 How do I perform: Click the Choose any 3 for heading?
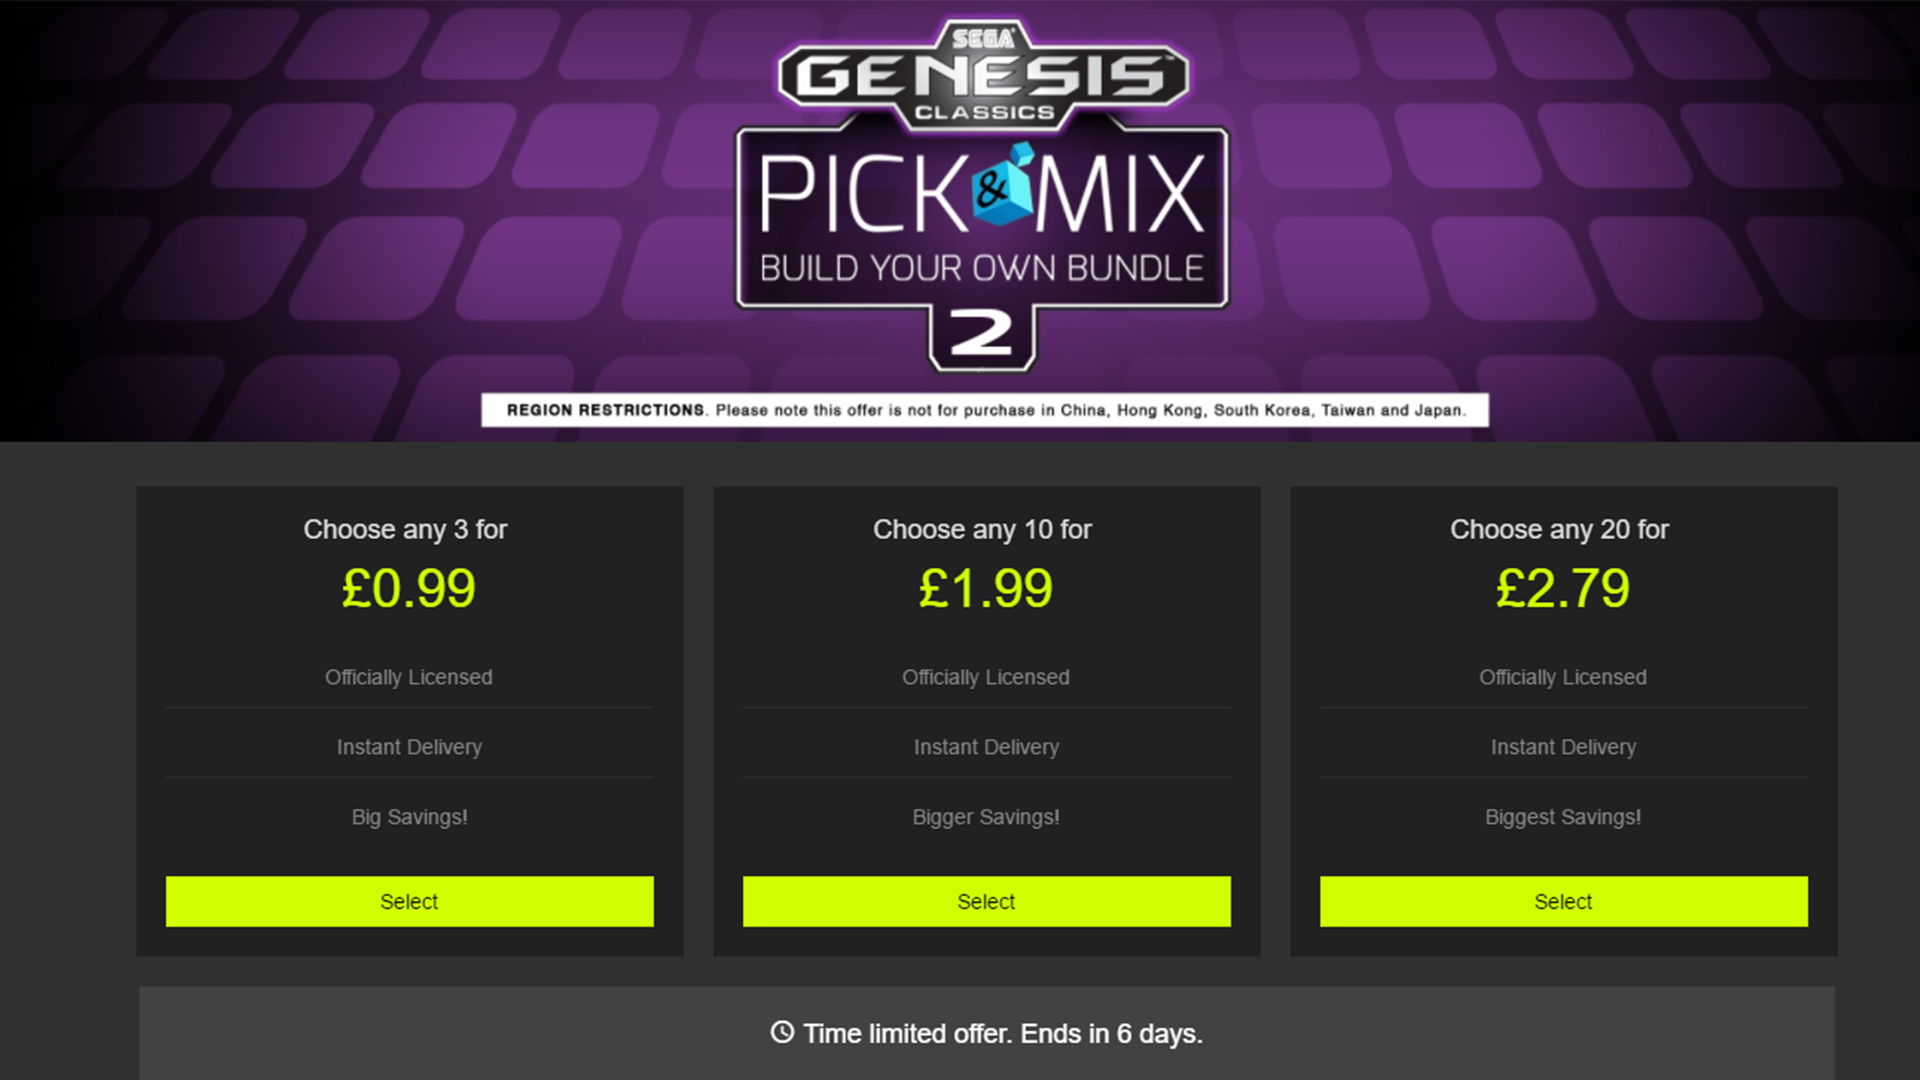[x=405, y=529]
